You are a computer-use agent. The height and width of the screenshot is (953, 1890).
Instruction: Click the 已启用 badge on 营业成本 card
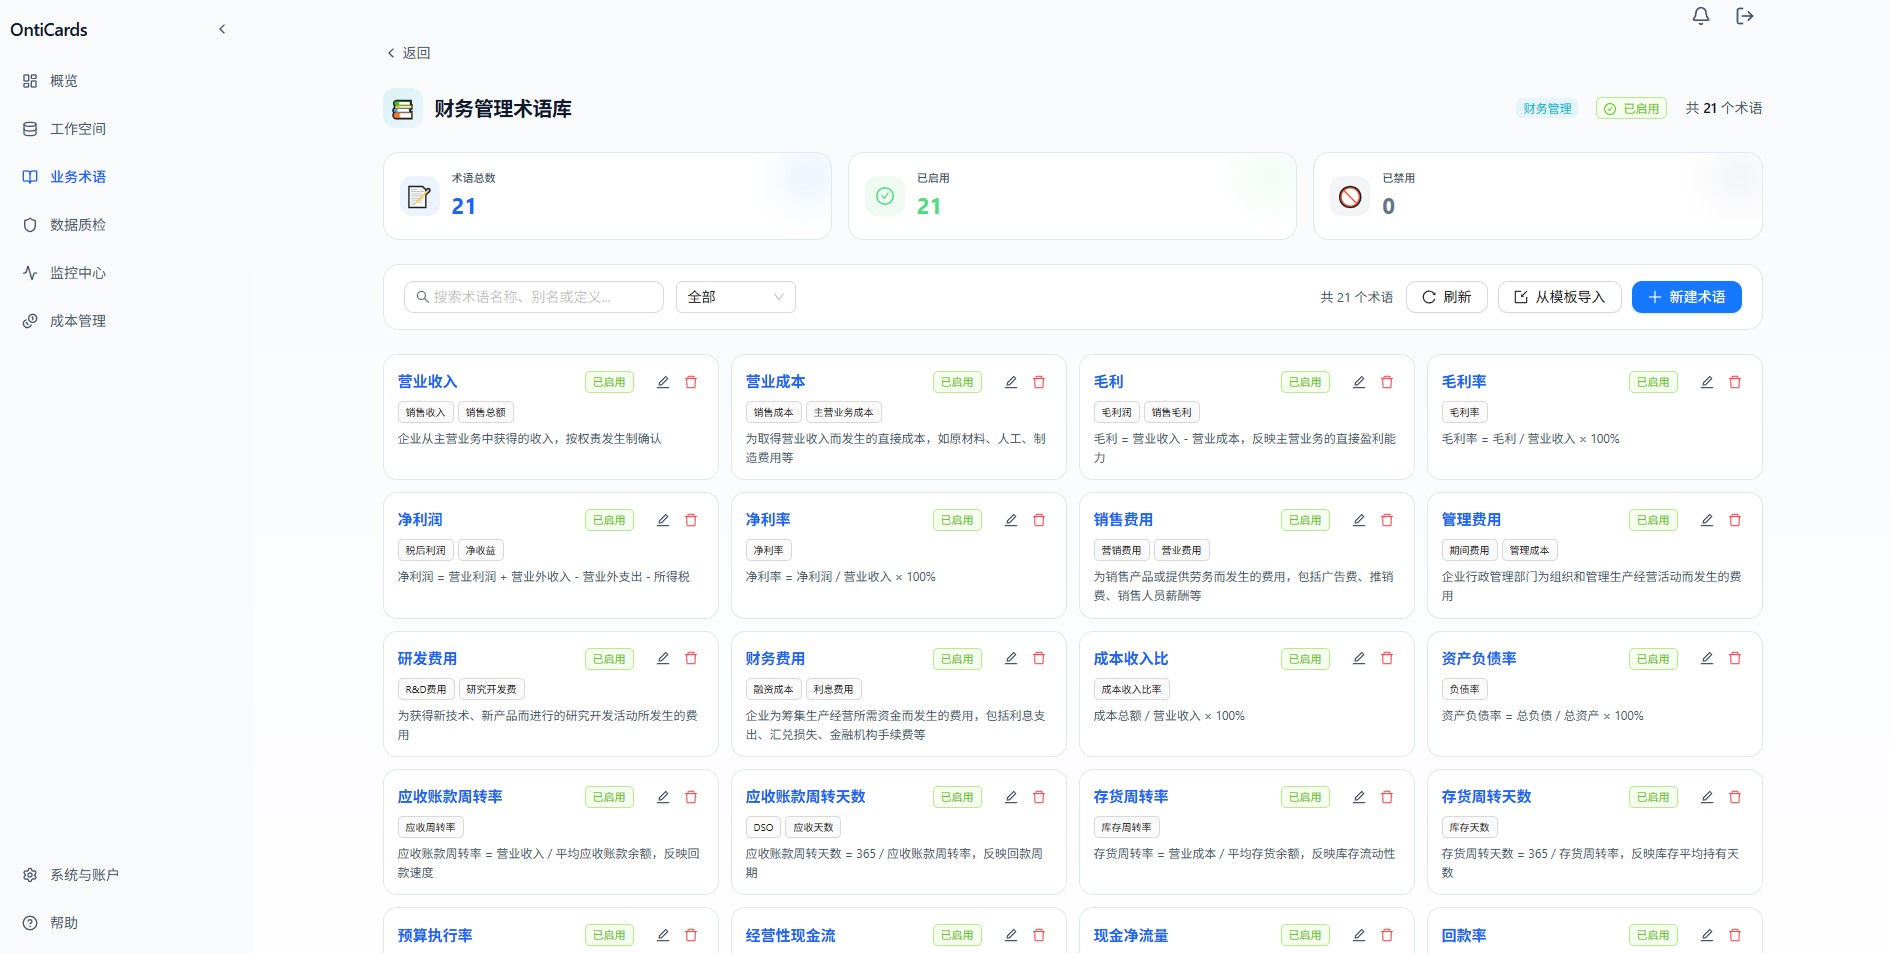pyautogui.click(x=957, y=382)
